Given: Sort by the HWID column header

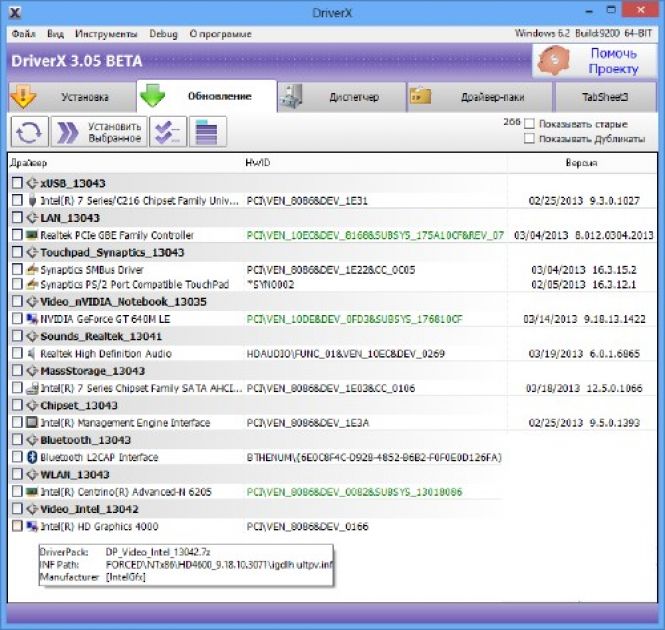Looking at the screenshot, I should (257, 162).
